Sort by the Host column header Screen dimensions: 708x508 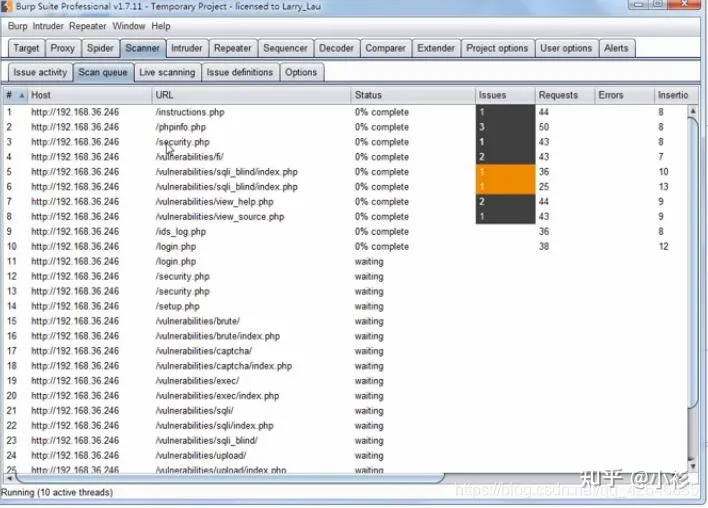89,95
